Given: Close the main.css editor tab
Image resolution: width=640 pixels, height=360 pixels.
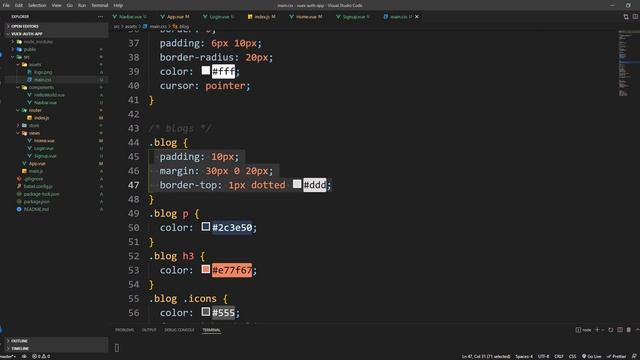Looking at the screenshot, I should pos(417,17).
